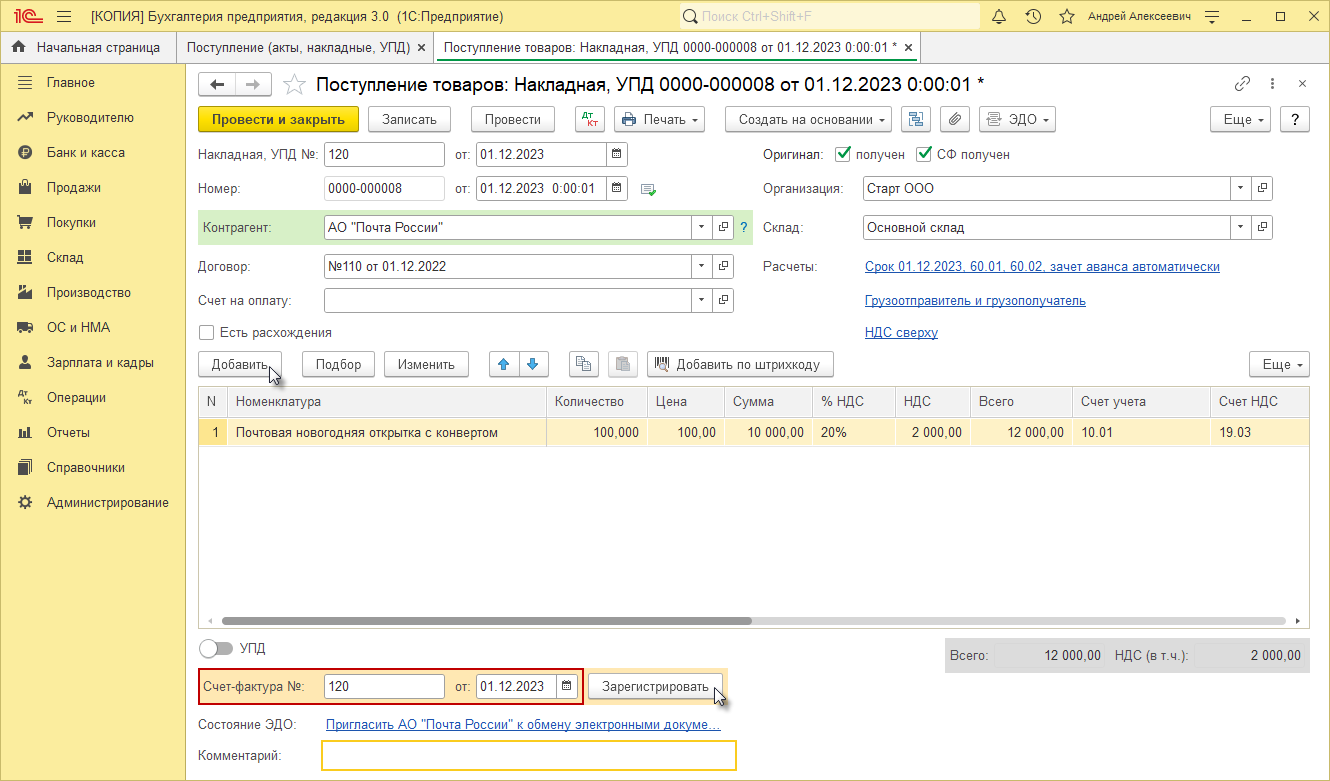Expand the ЭДО dropdown button
Screen dimensions: 1330x781
click(x=1017, y=119)
